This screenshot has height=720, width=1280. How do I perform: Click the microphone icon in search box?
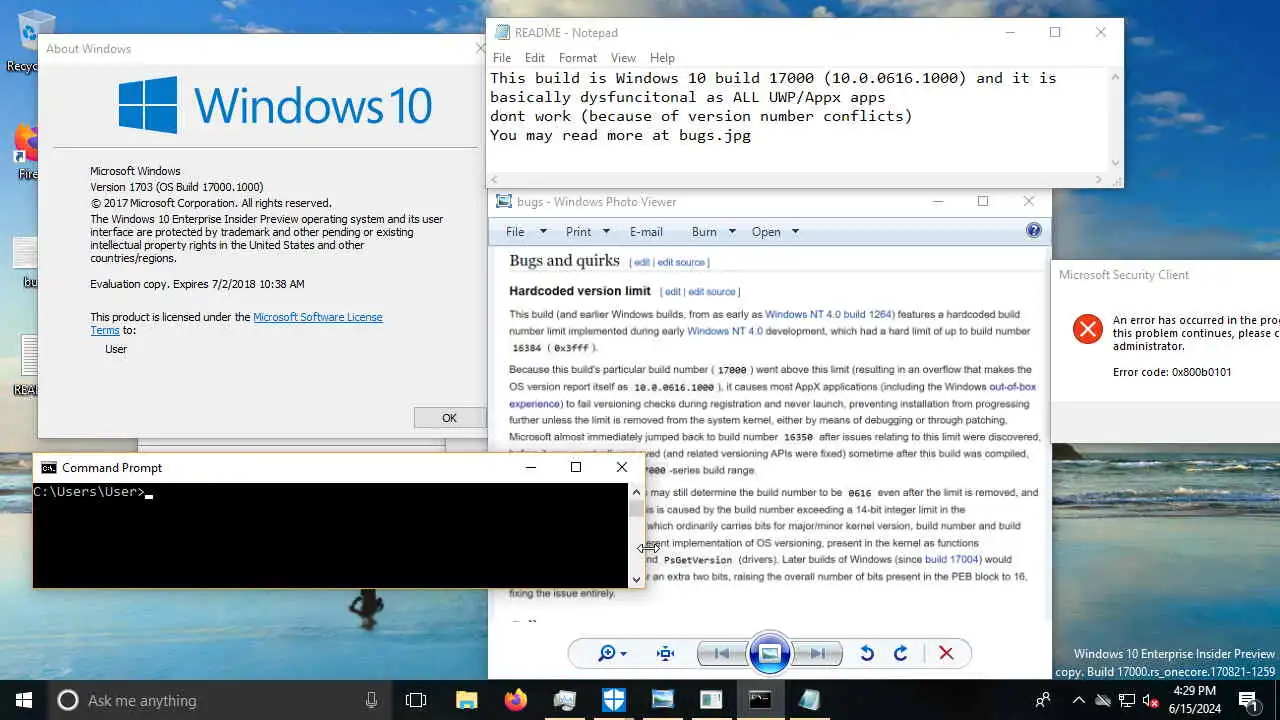pyautogui.click(x=371, y=700)
